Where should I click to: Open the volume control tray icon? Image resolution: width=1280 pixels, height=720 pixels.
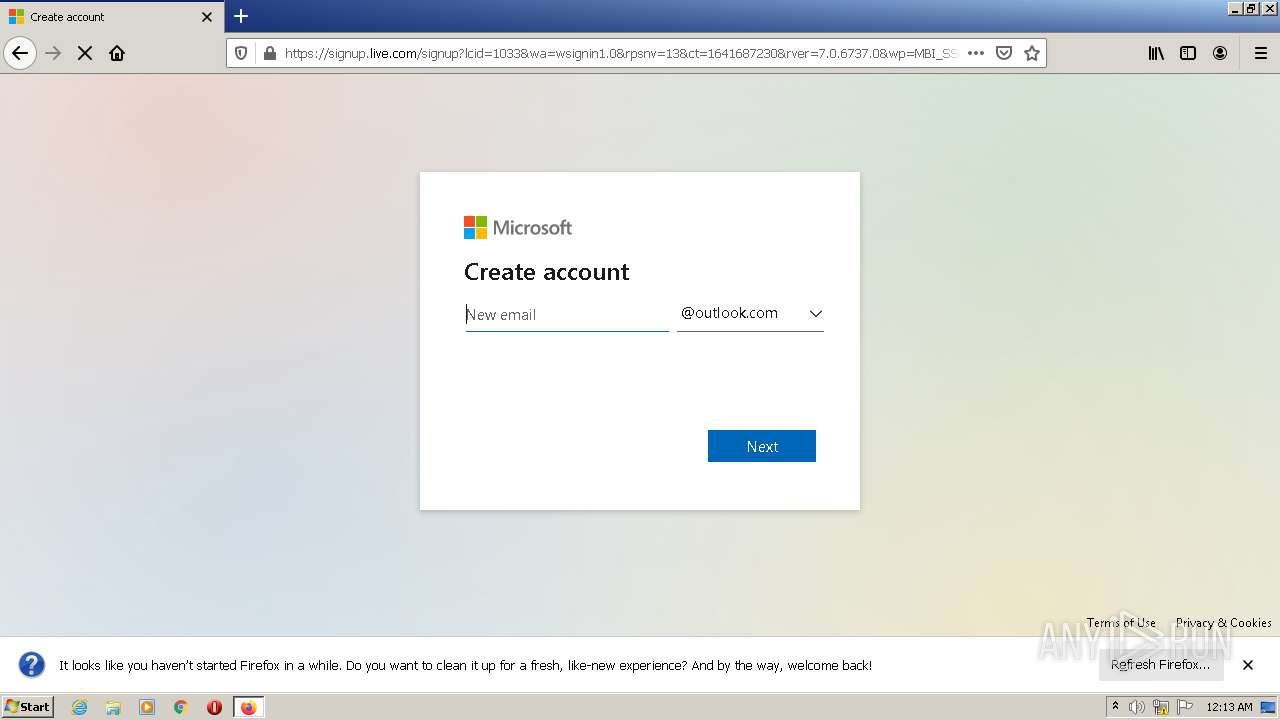(1138, 707)
